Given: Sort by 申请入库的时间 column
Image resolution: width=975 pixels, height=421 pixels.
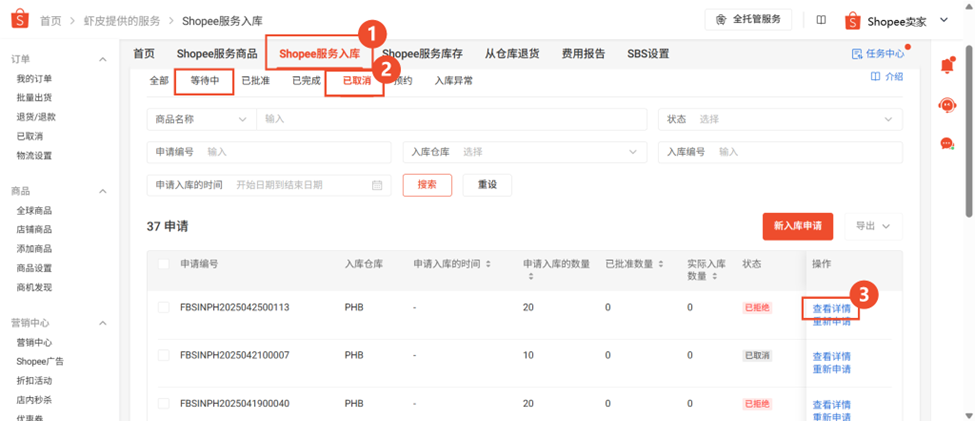Looking at the screenshot, I should (488, 264).
